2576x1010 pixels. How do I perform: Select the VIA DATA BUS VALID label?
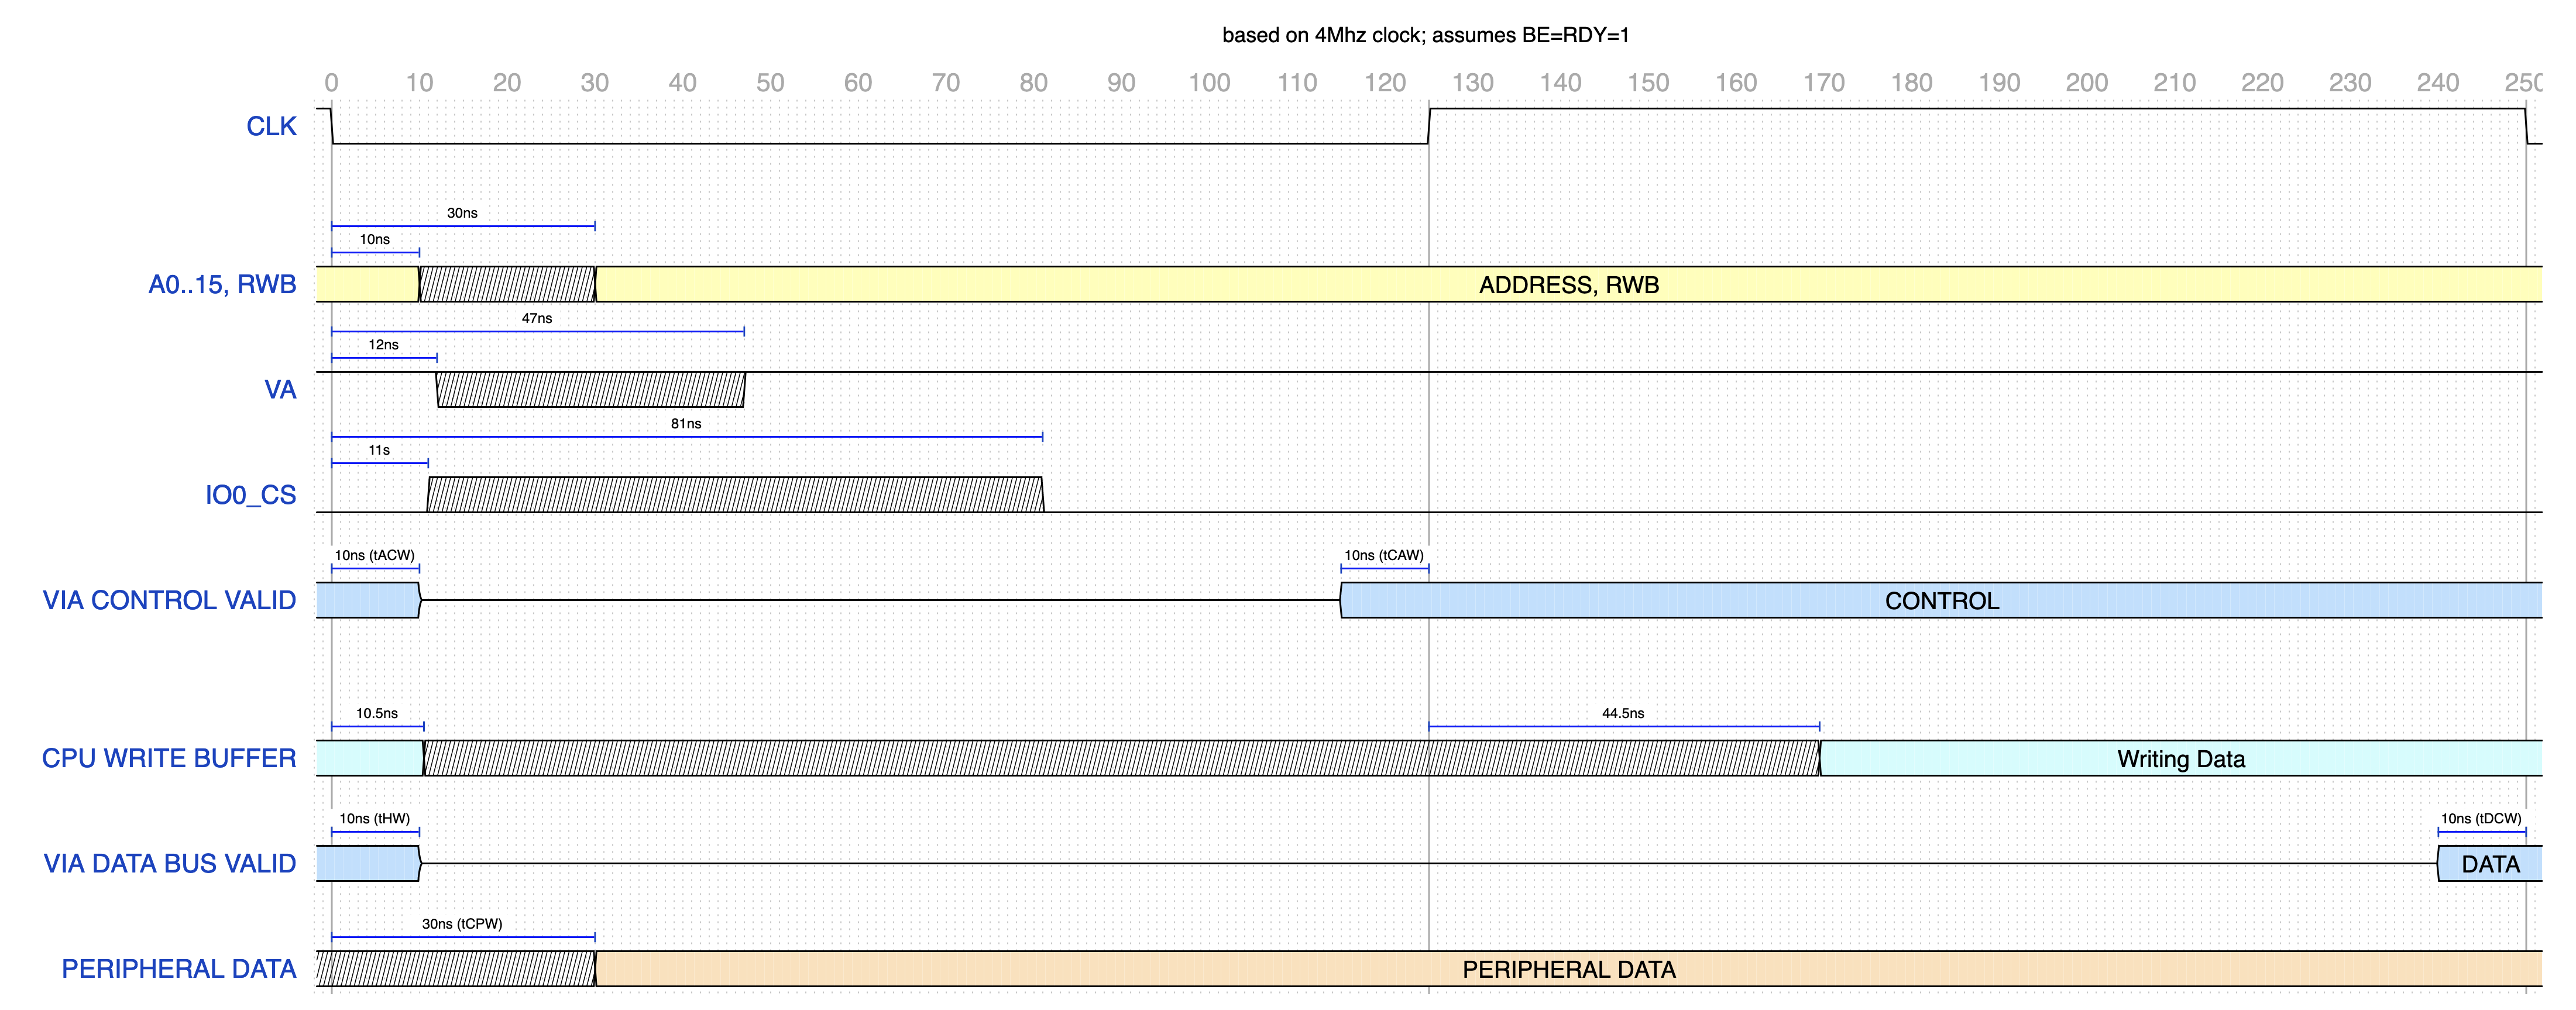169,863
